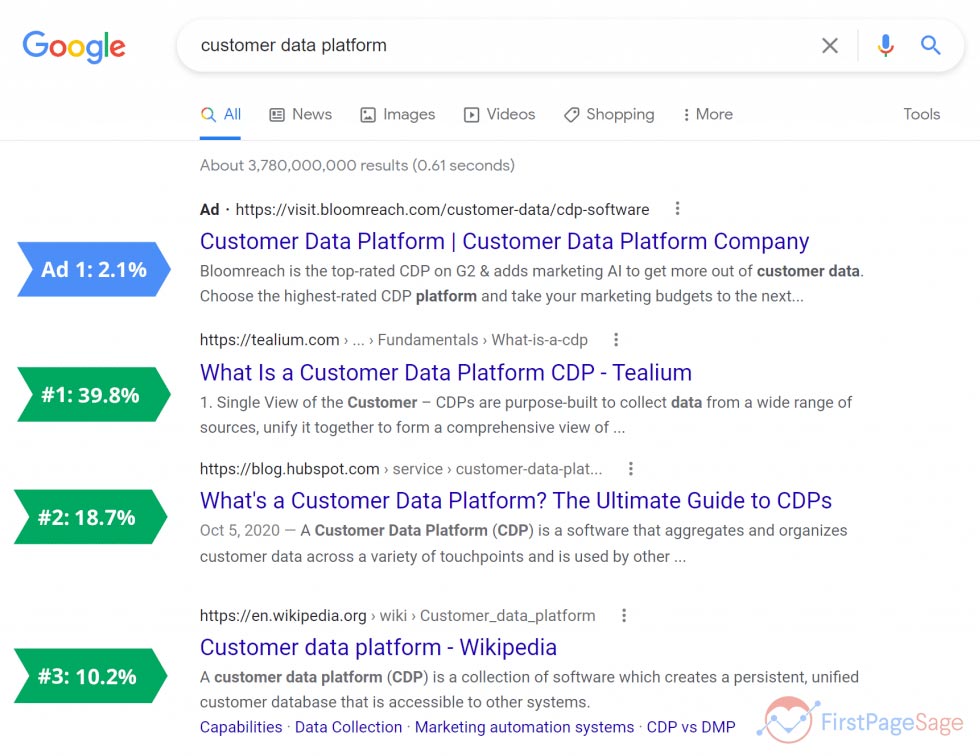Open HubSpot Ultimate Guide to CDPs result

(516, 500)
